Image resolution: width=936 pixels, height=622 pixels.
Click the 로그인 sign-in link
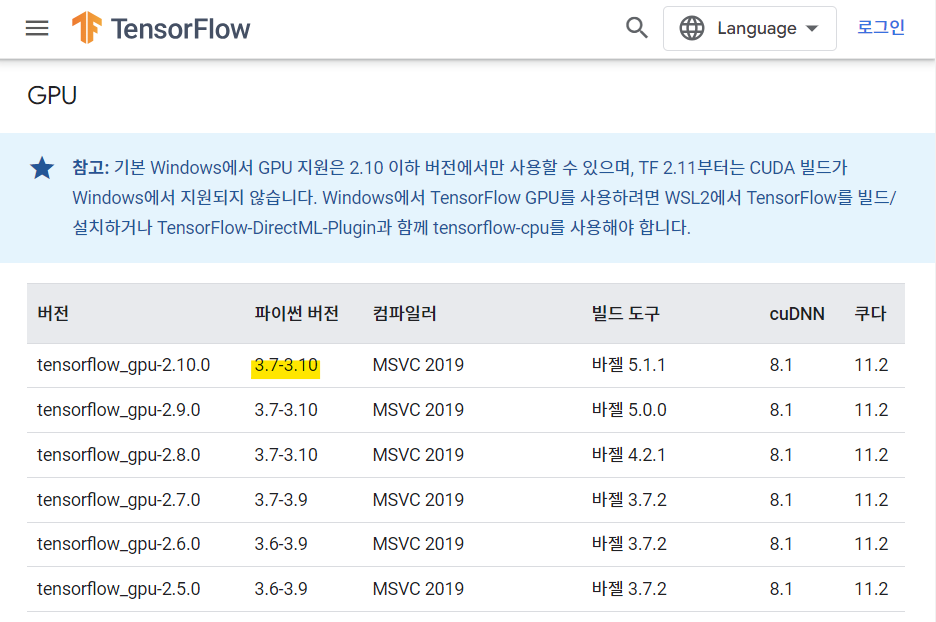(x=881, y=27)
